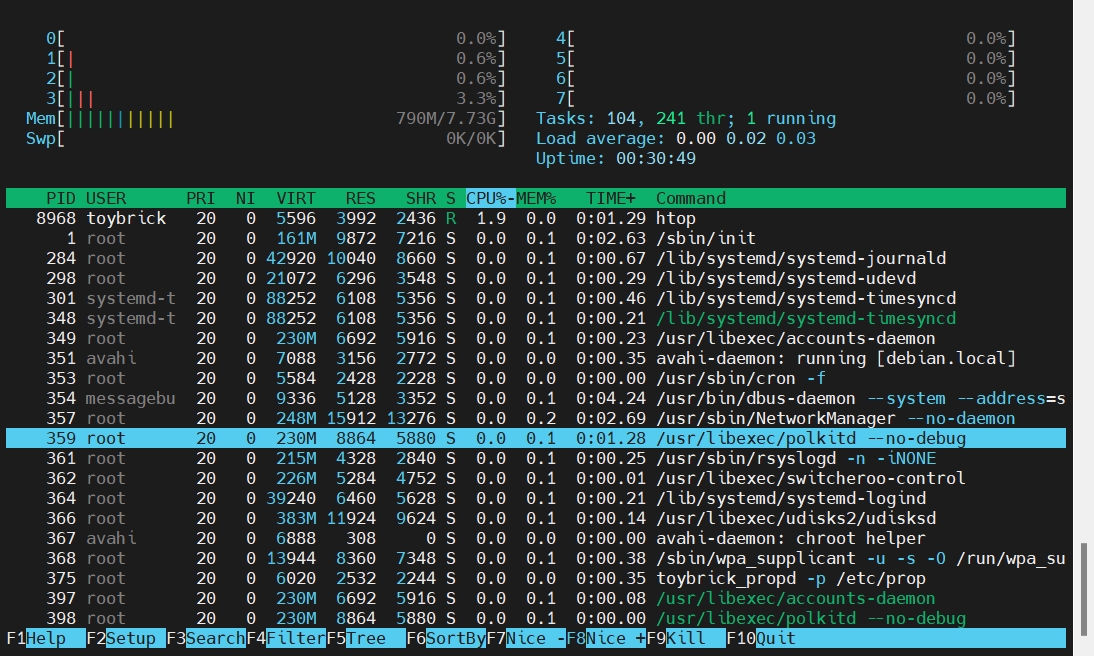The width and height of the screenshot is (1094, 656).
Task: Click the CPU 4 usage meter
Action: [786, 38]
